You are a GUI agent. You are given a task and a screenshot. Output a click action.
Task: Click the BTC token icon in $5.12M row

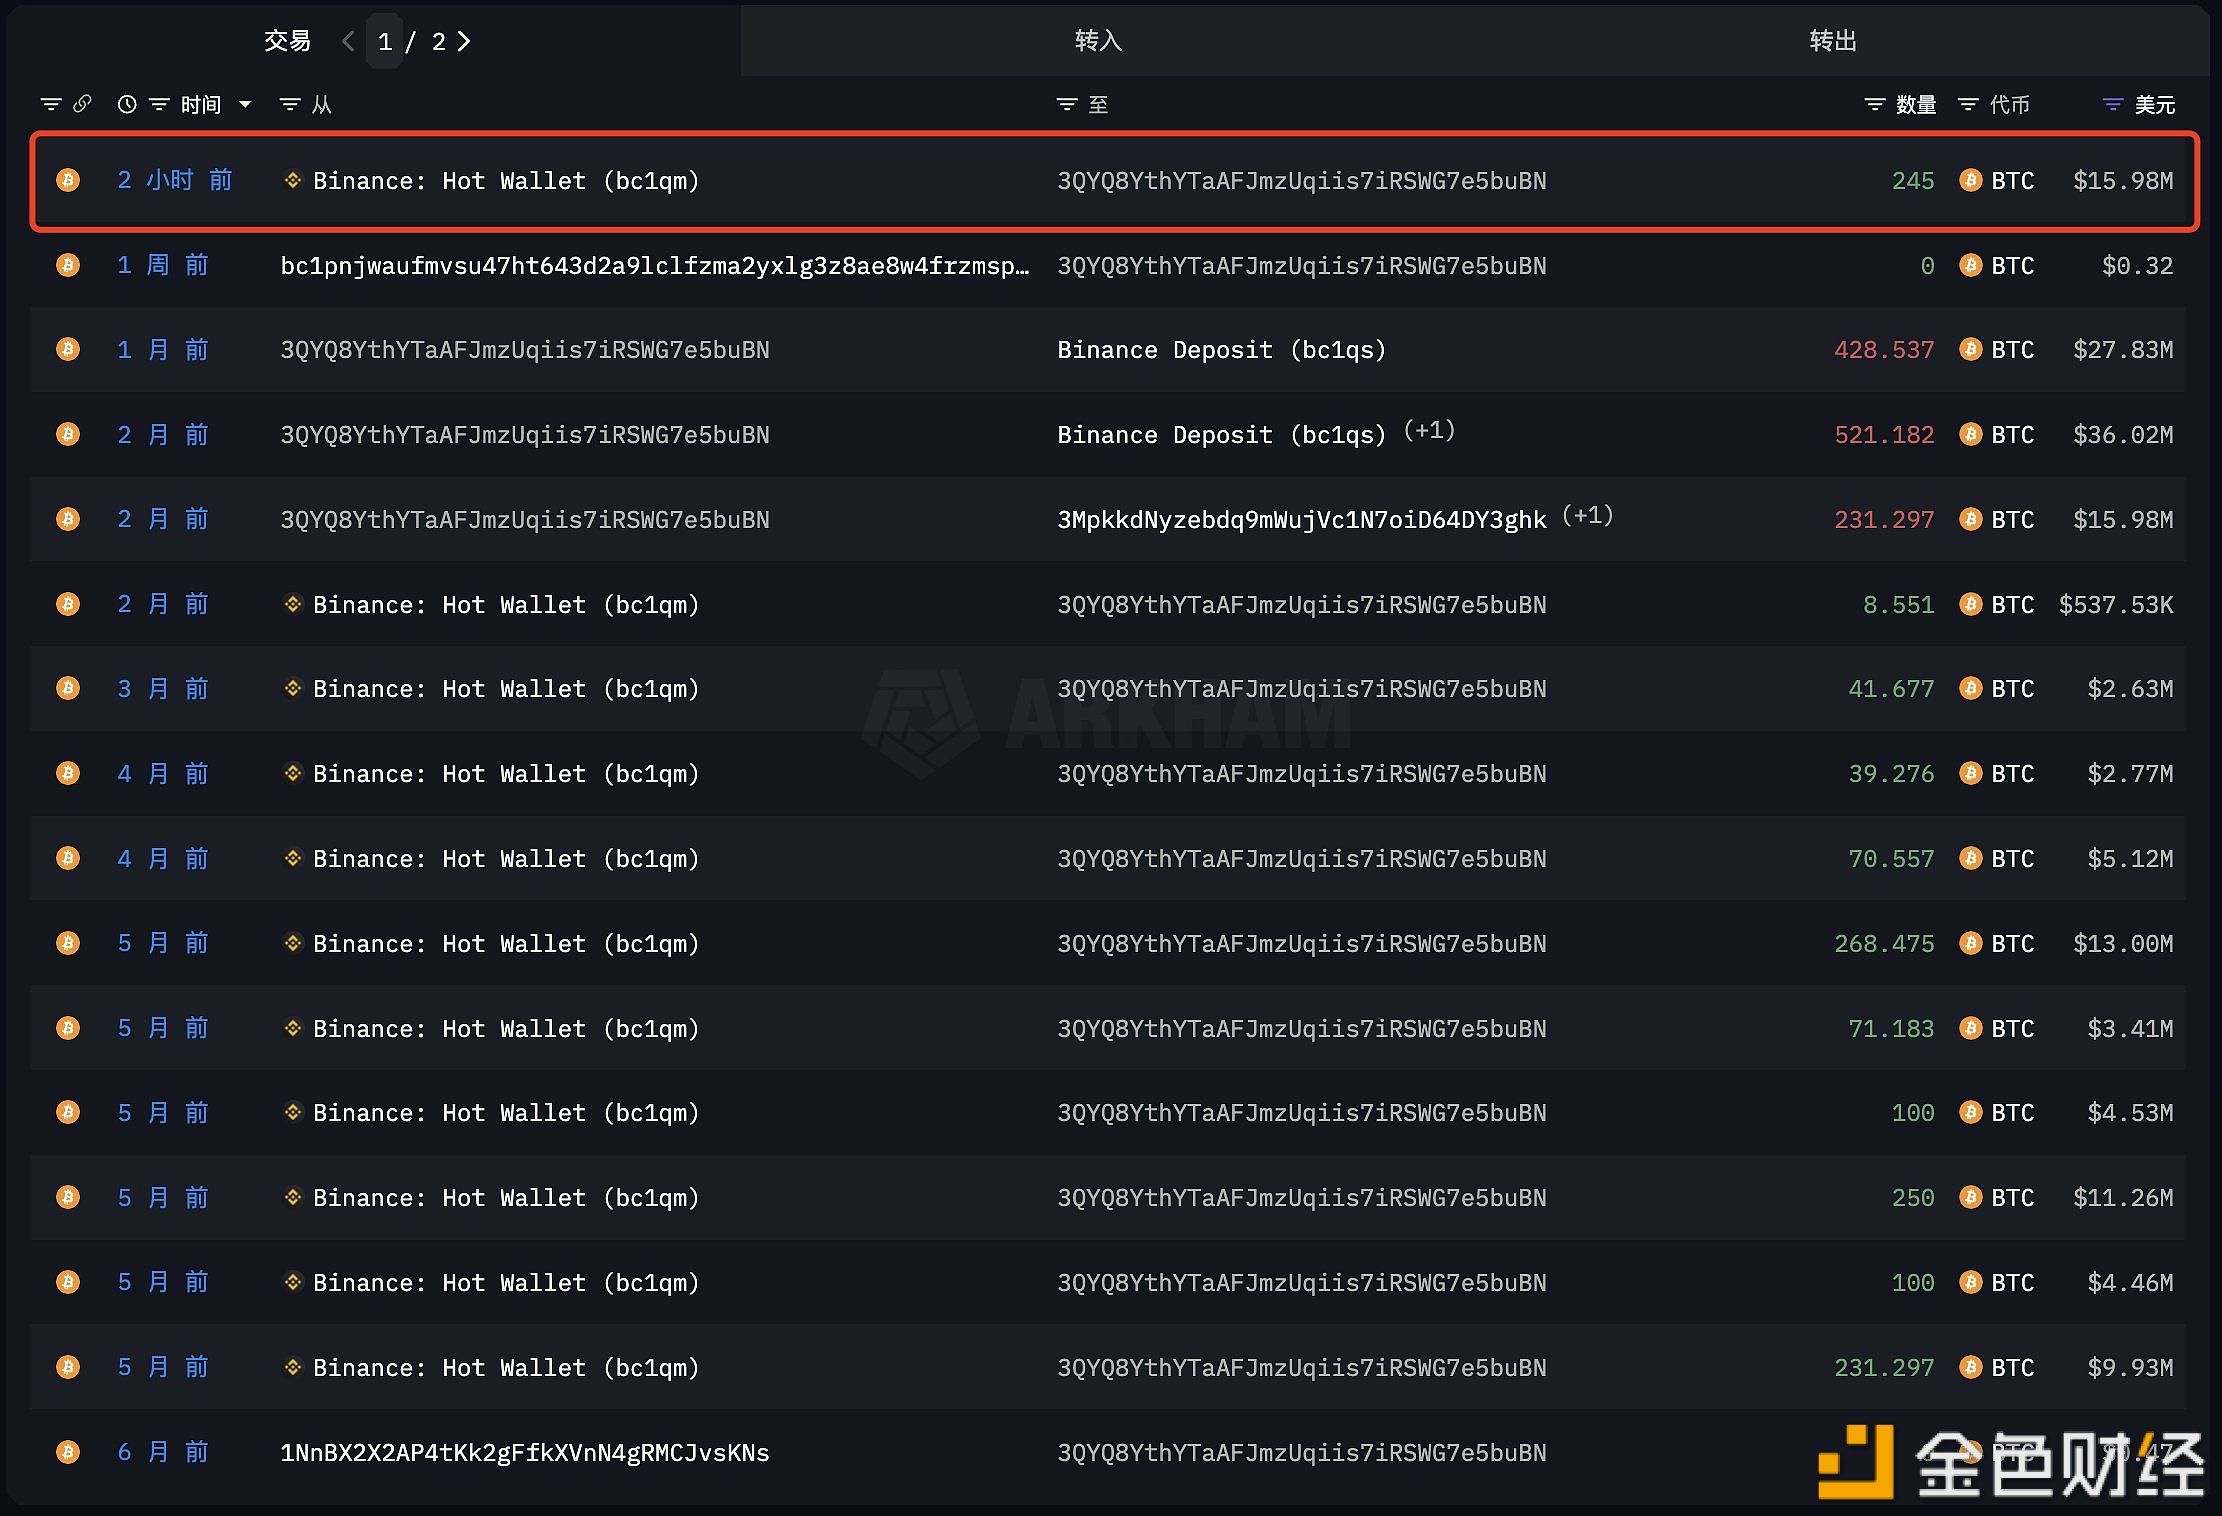coord(1971,858)
